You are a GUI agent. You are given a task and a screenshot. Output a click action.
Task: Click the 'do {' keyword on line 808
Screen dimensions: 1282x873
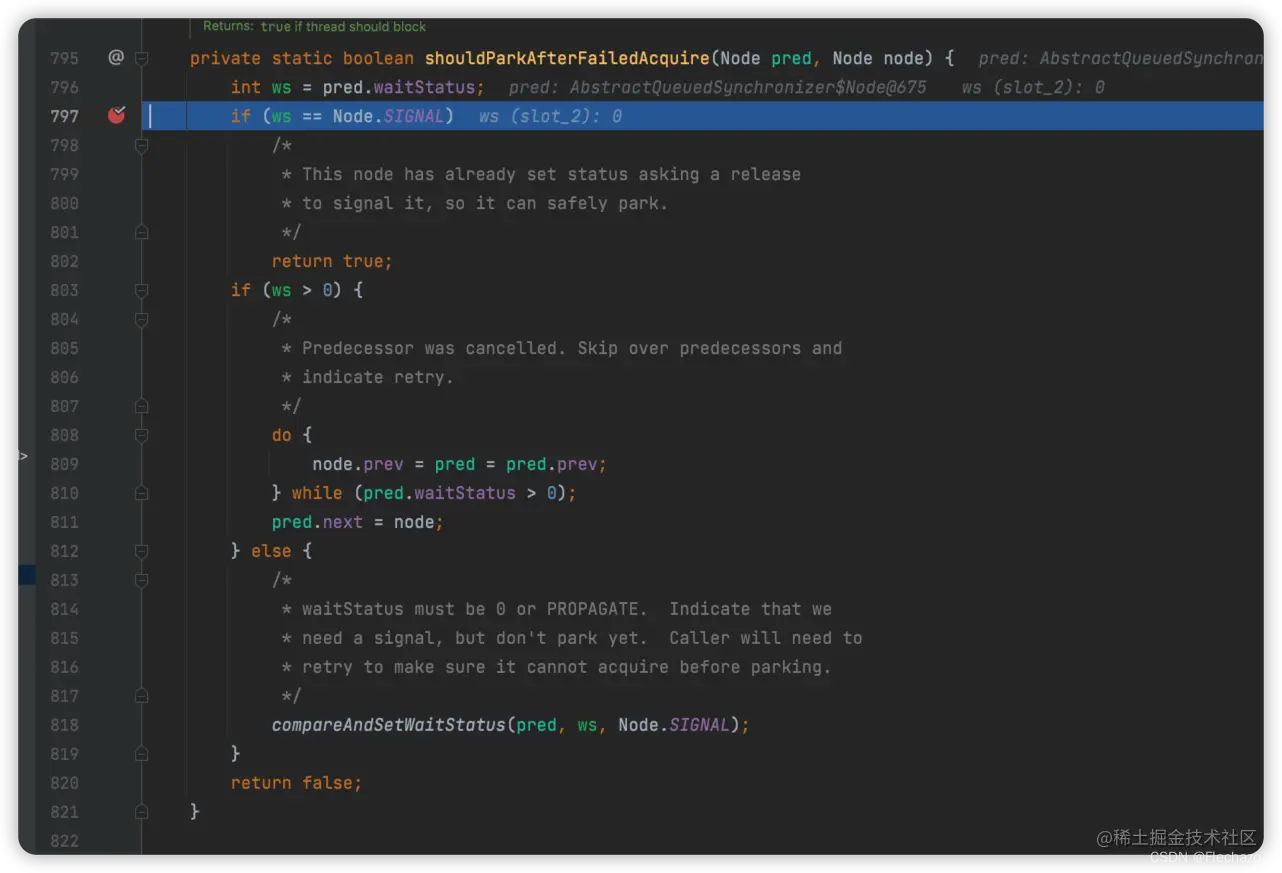(291, 435)
